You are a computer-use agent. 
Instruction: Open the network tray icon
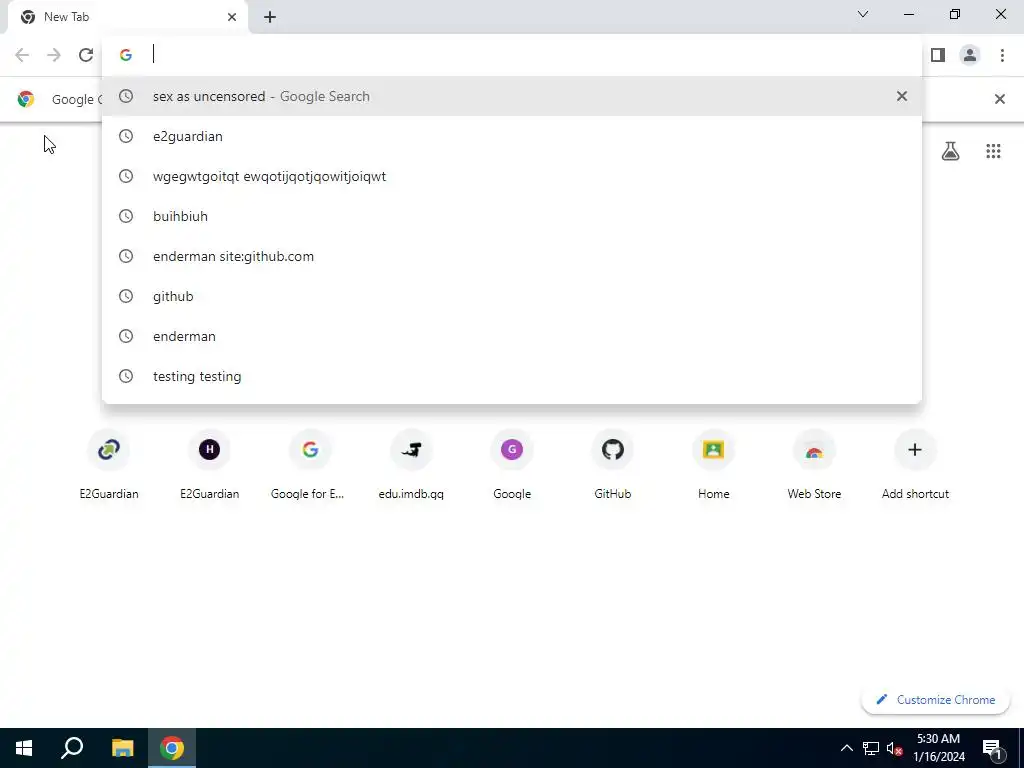click(x=871, y=748)
